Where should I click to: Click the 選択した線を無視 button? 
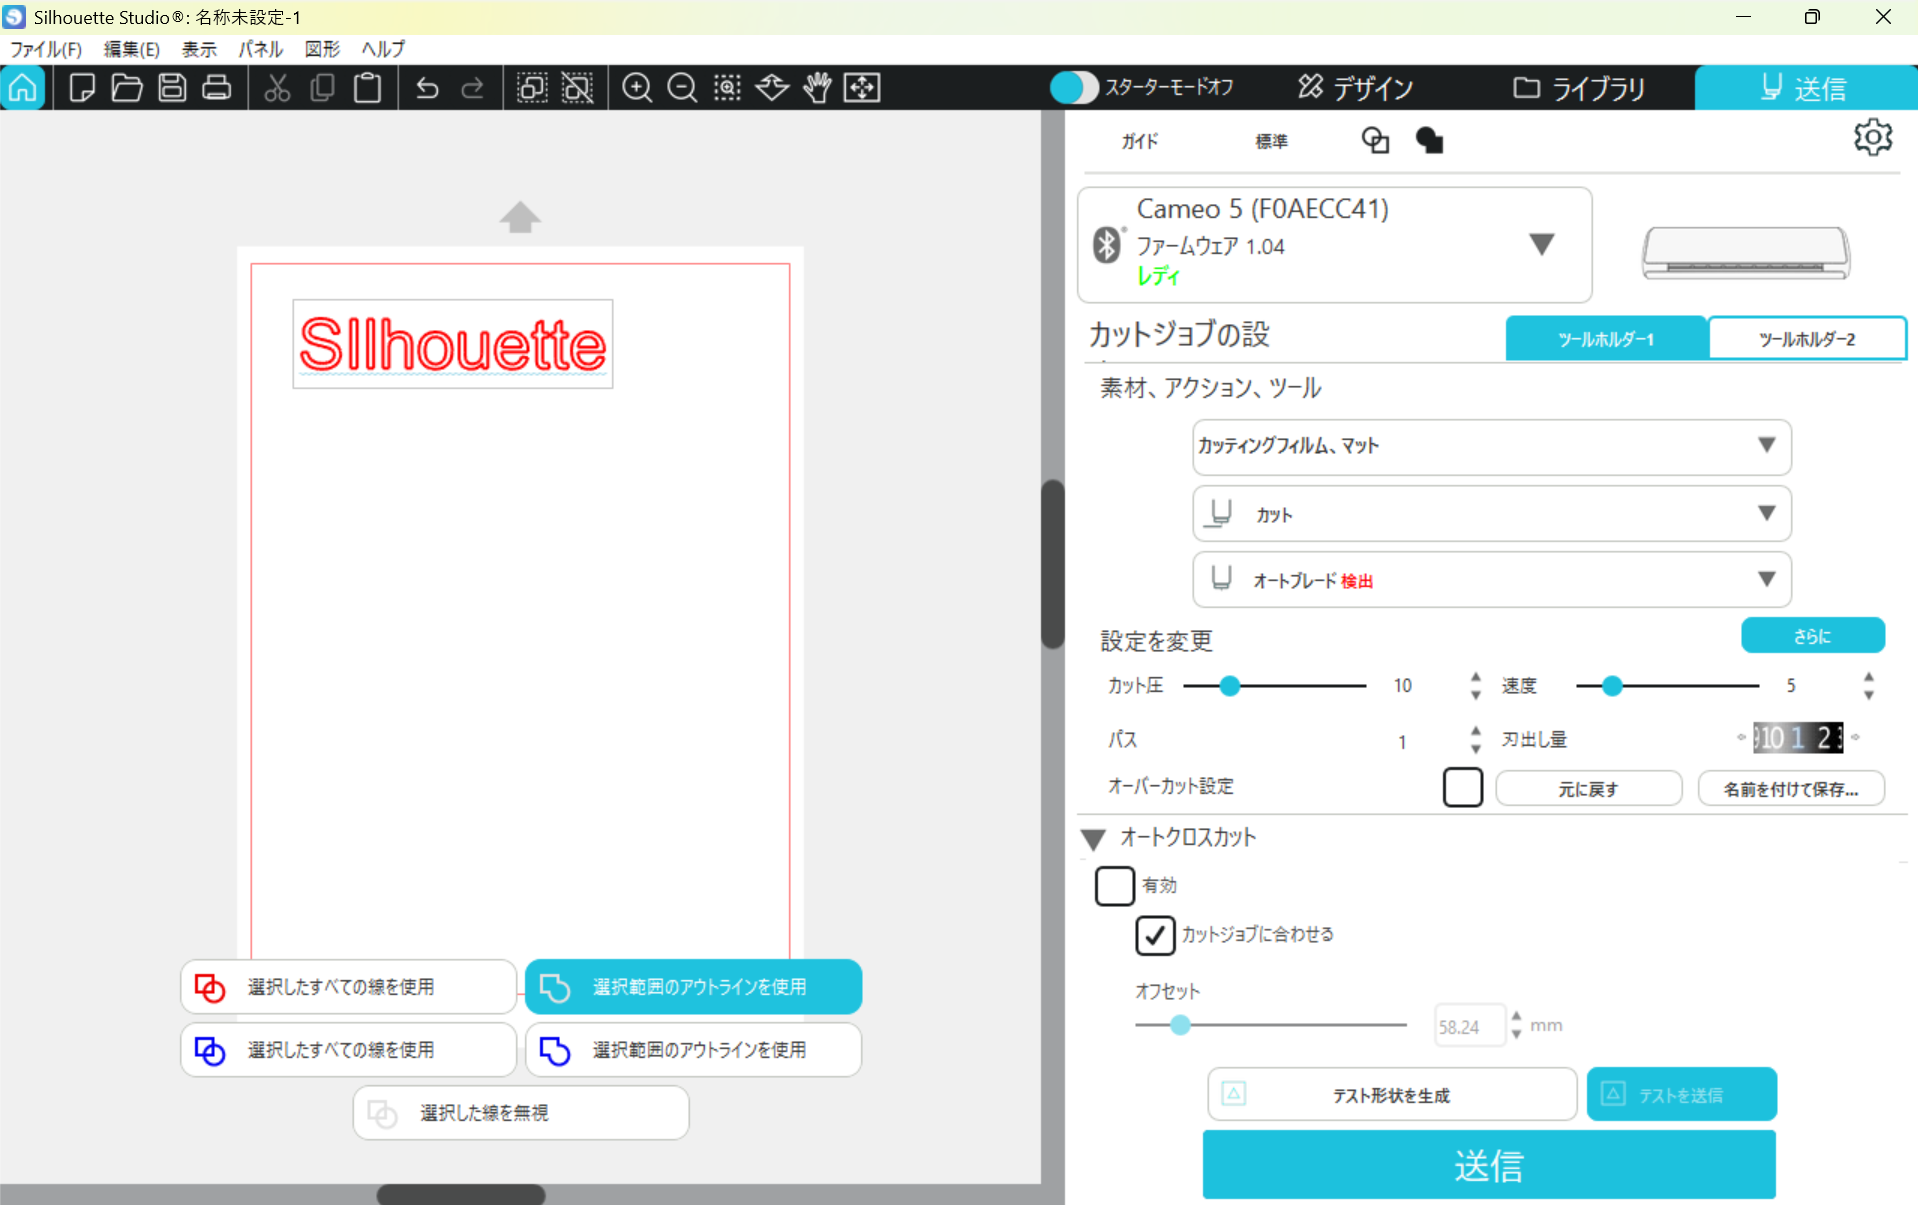pyautogui.click(x=521, y=1113)
